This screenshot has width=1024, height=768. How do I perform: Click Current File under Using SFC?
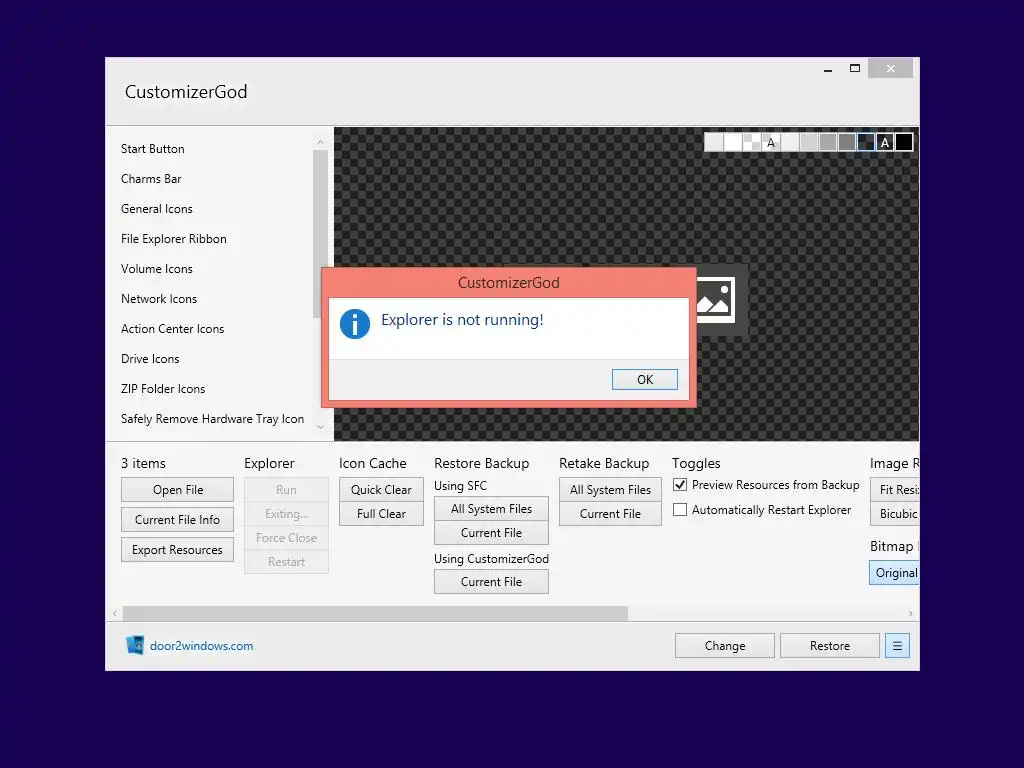[491, 533]
